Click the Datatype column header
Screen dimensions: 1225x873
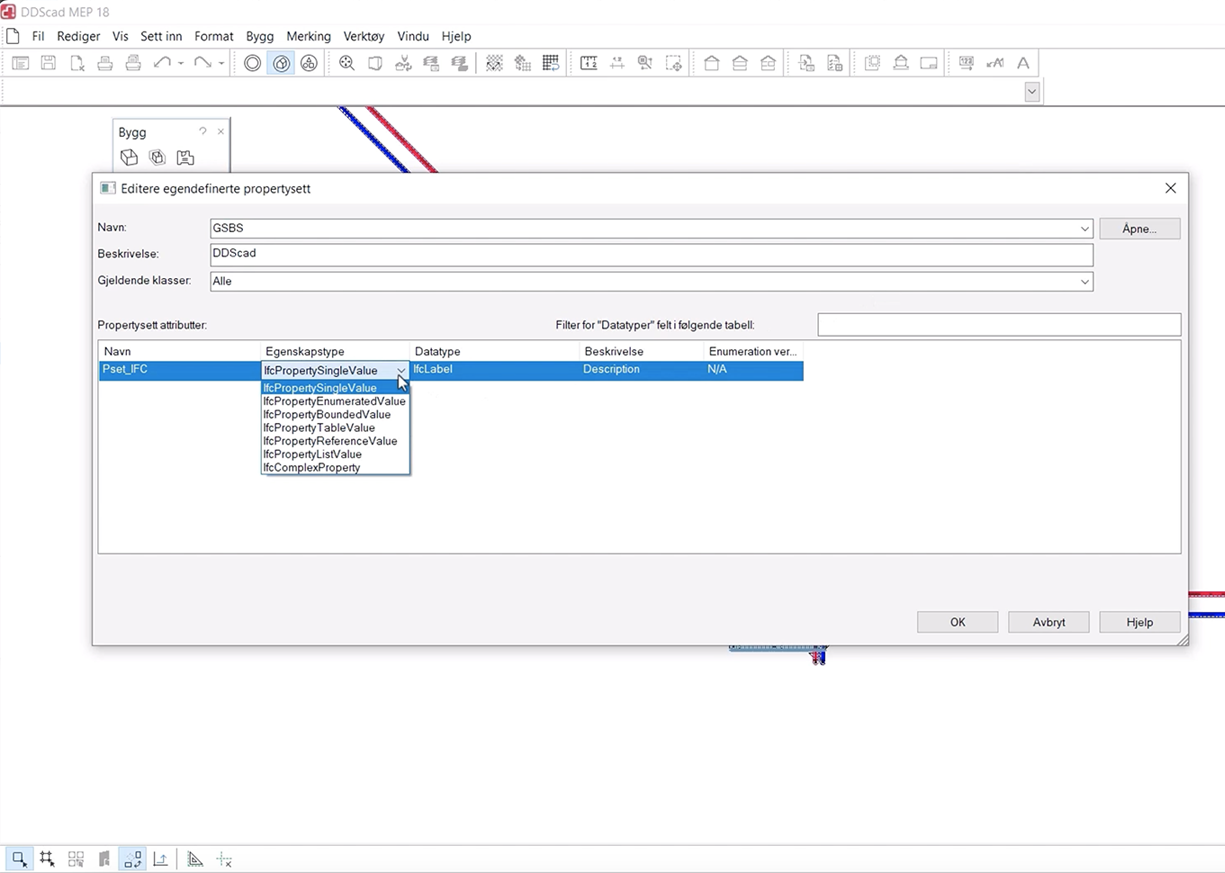(494, 352)
